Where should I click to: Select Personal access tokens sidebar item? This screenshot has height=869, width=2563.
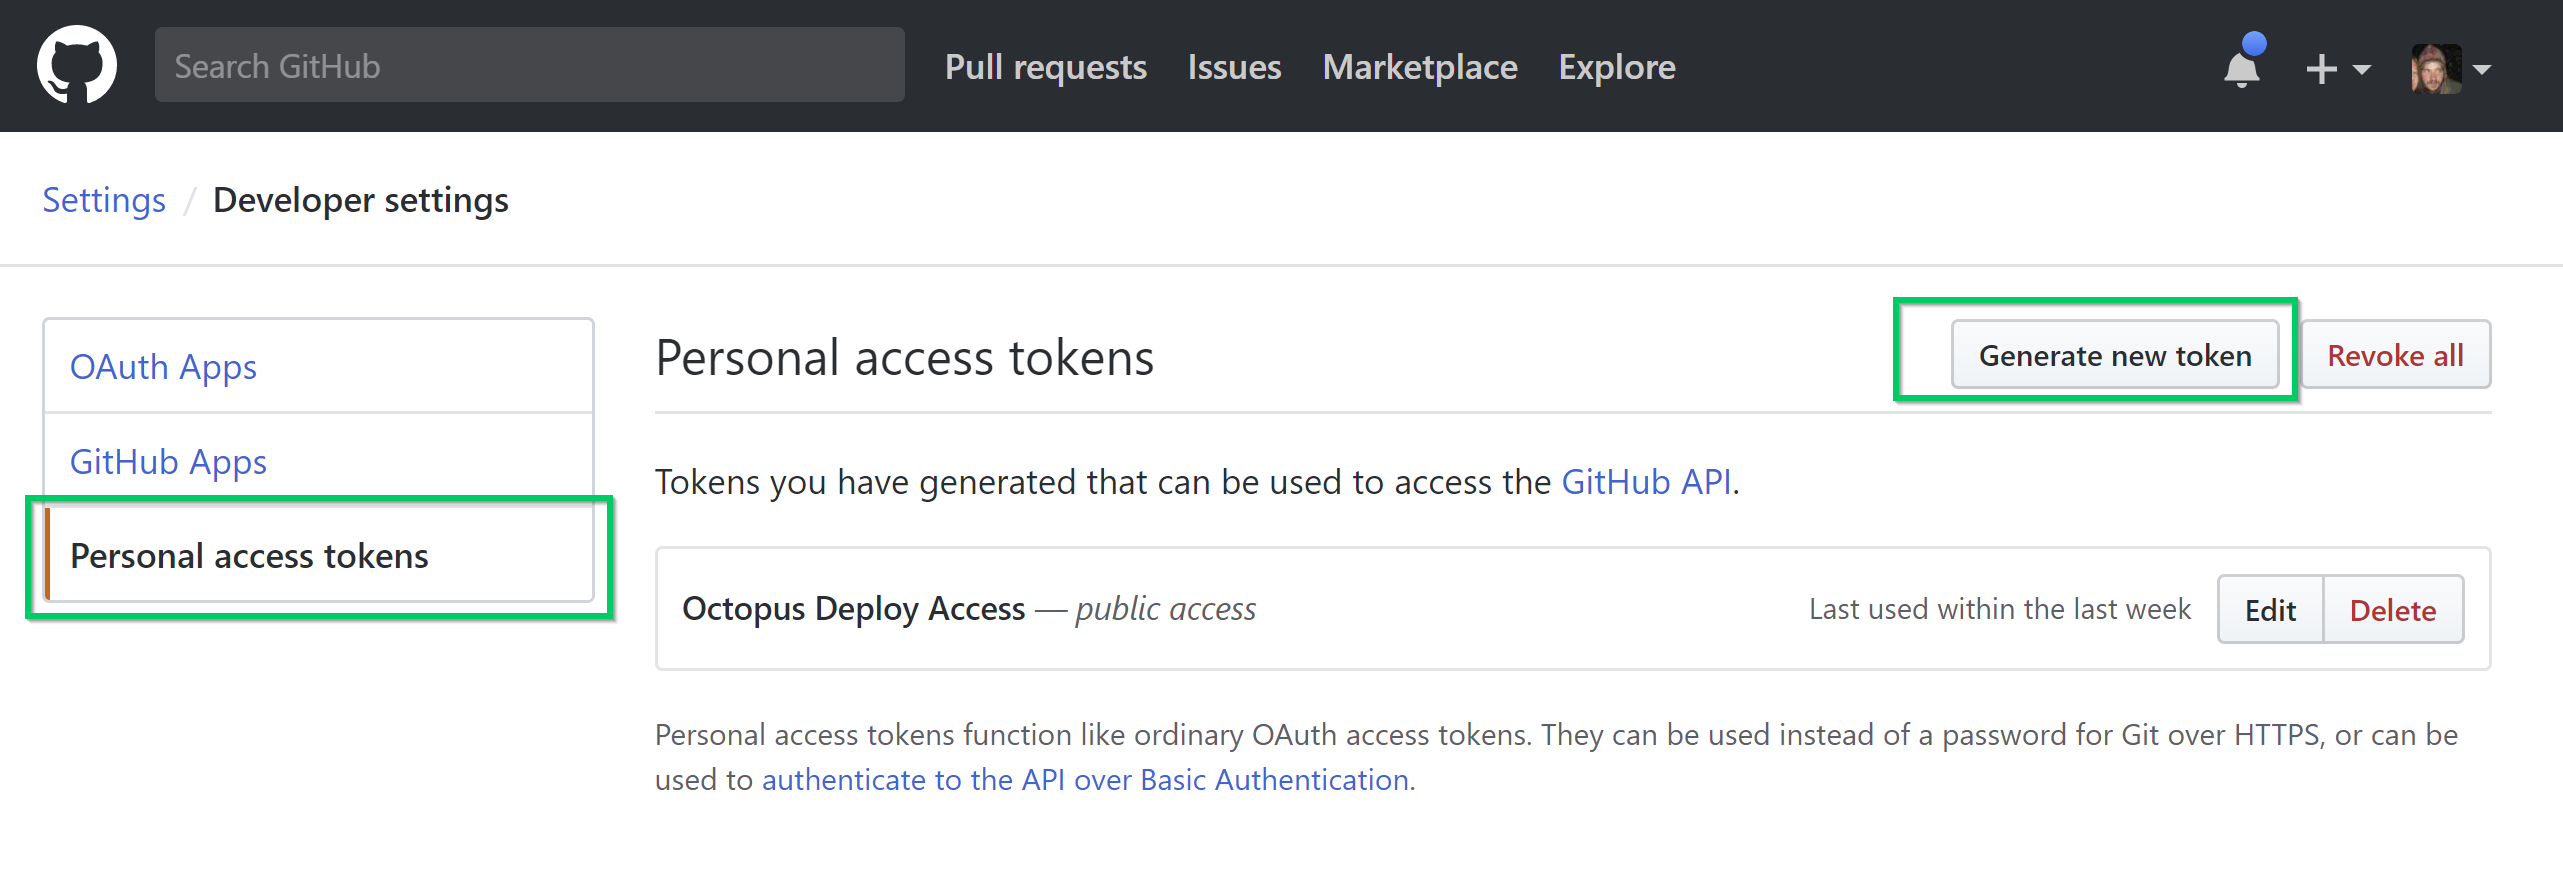coord(319,555)
